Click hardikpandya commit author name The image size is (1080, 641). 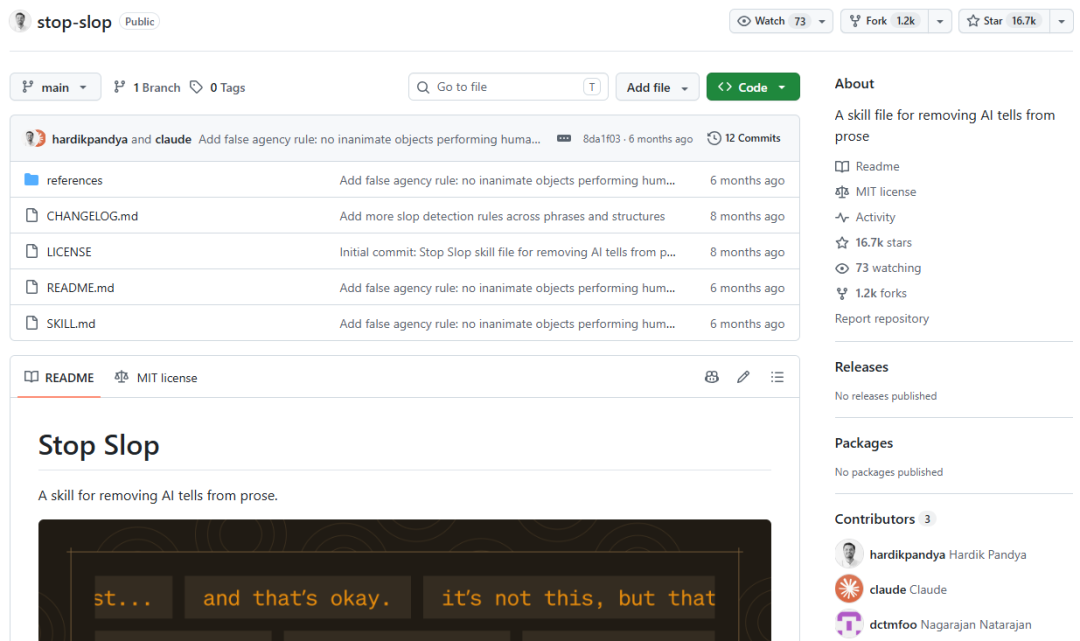tap(90, 139)
